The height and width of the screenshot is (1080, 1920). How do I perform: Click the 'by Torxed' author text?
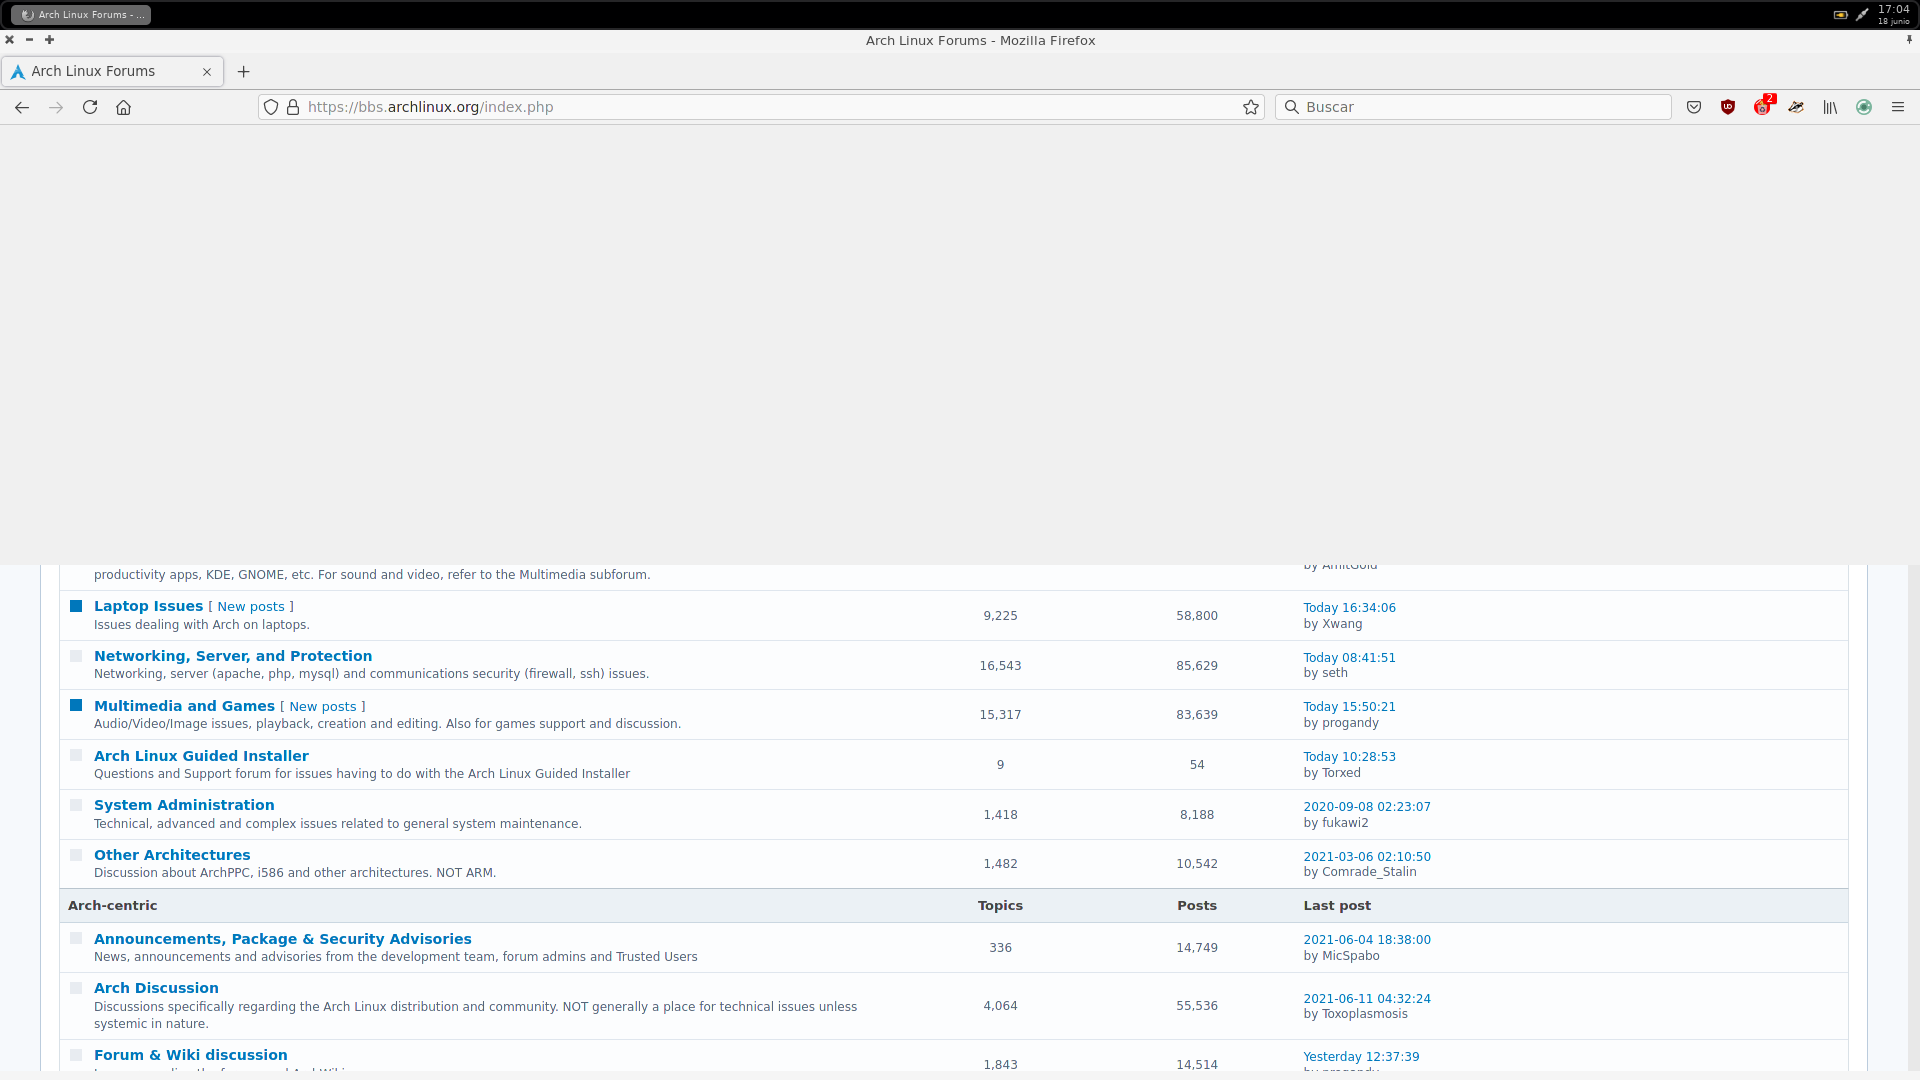(x=1332, y=773)
